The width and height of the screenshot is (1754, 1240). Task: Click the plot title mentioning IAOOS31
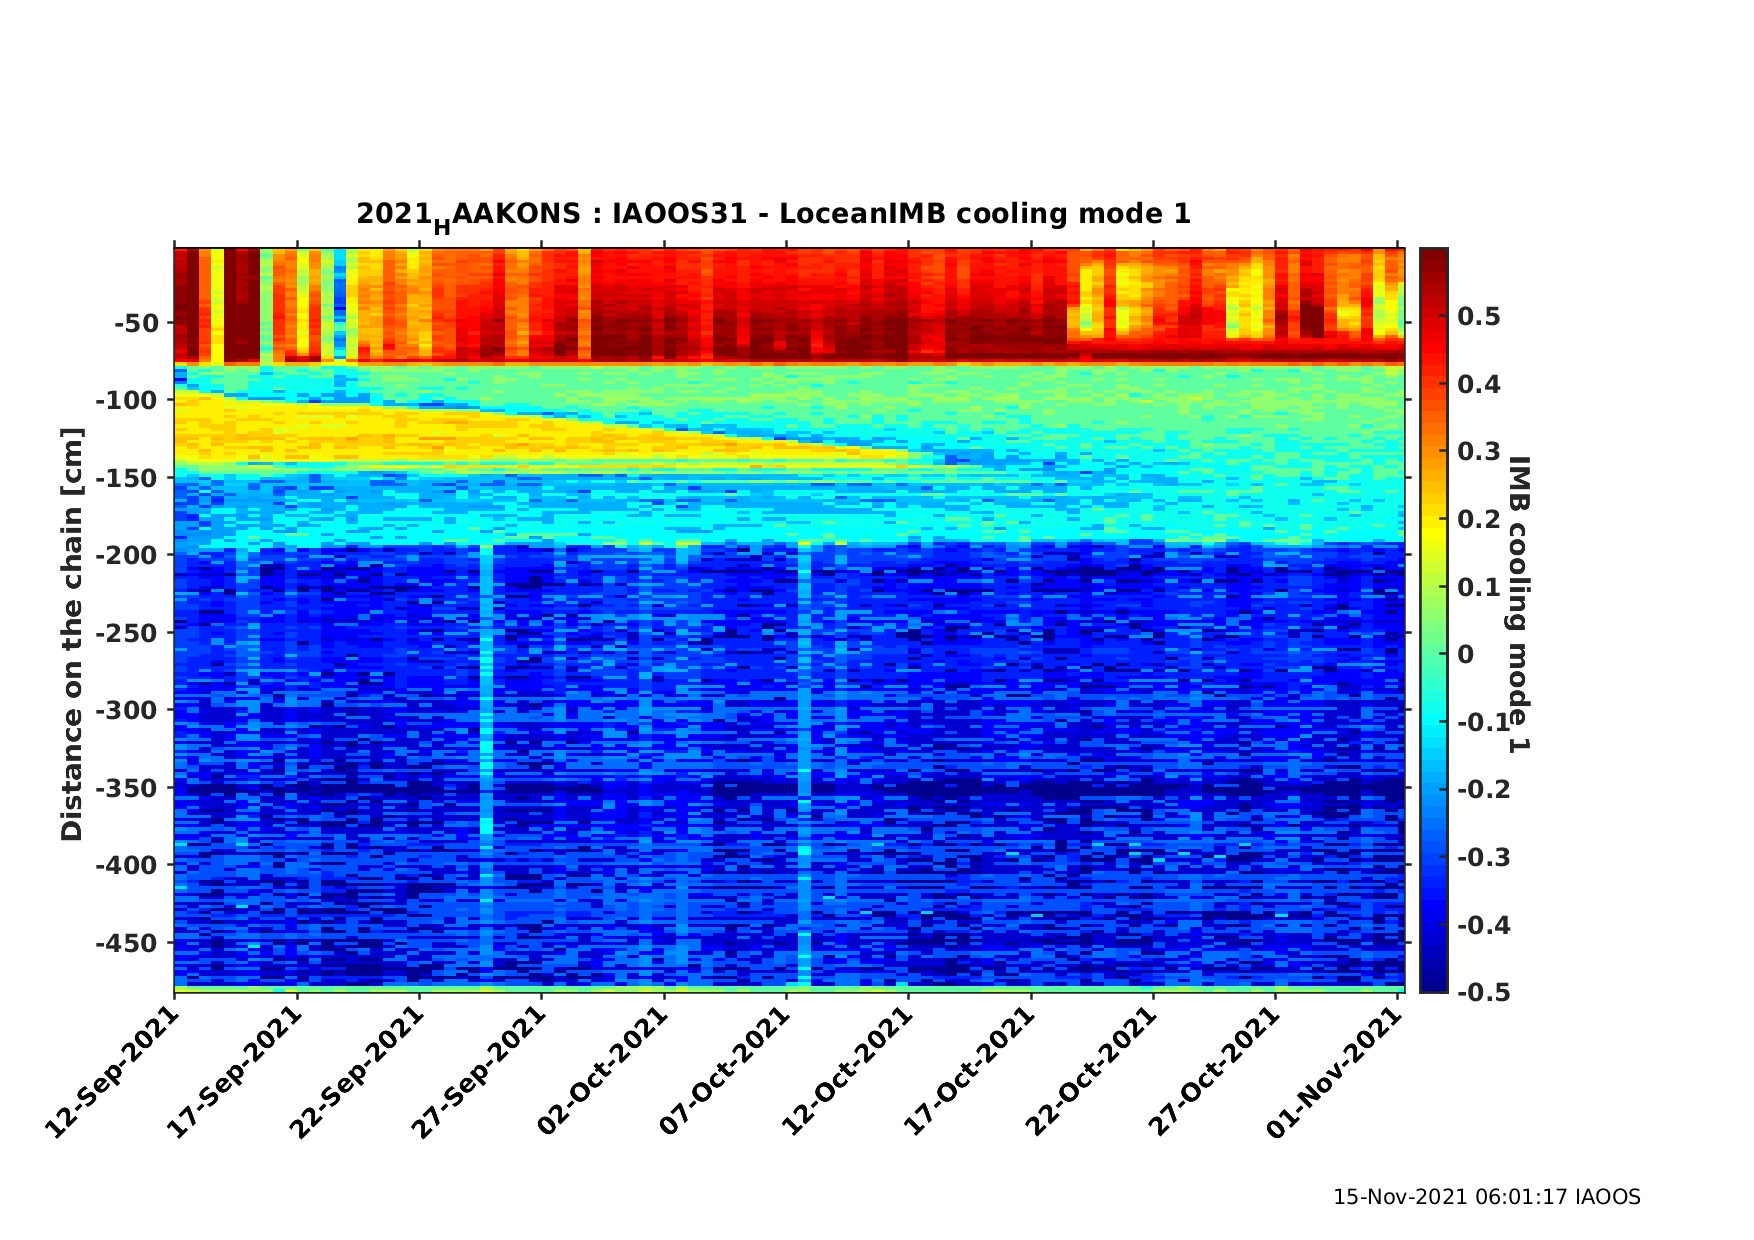pos(773,215)
